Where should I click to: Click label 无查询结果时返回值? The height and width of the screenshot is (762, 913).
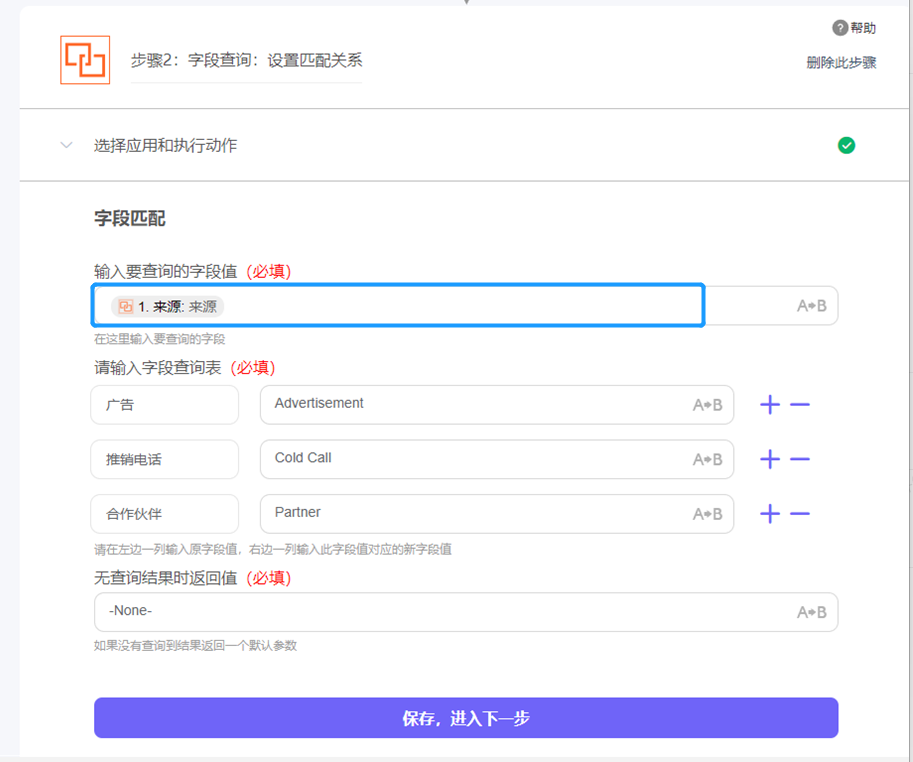coord(165,578)
